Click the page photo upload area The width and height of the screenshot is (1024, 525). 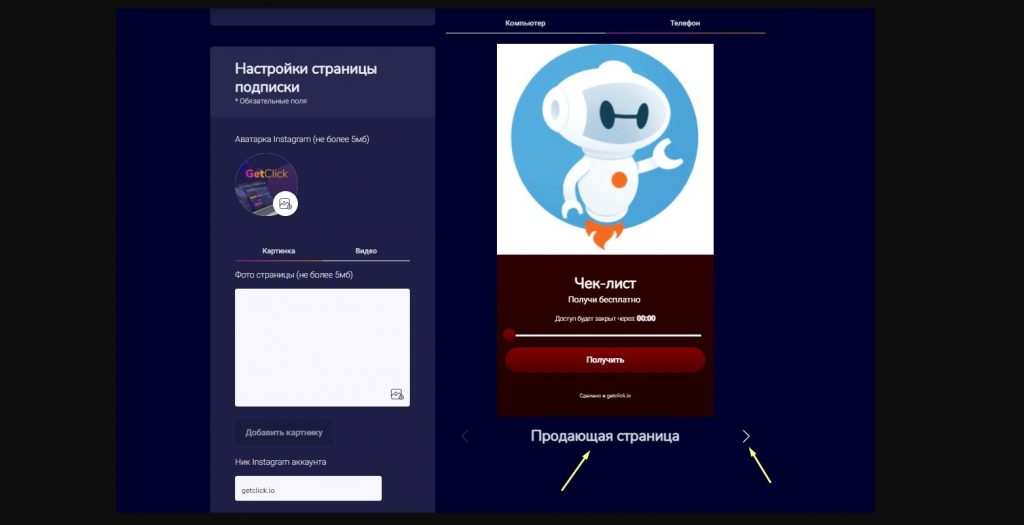323,347
